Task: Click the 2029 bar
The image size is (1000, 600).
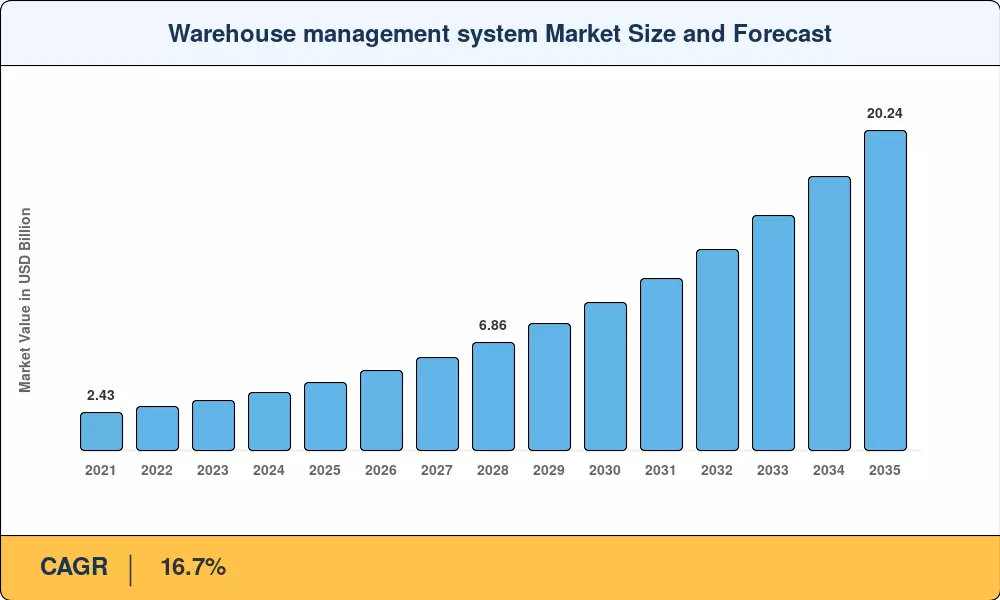Action: pos(550,387)
